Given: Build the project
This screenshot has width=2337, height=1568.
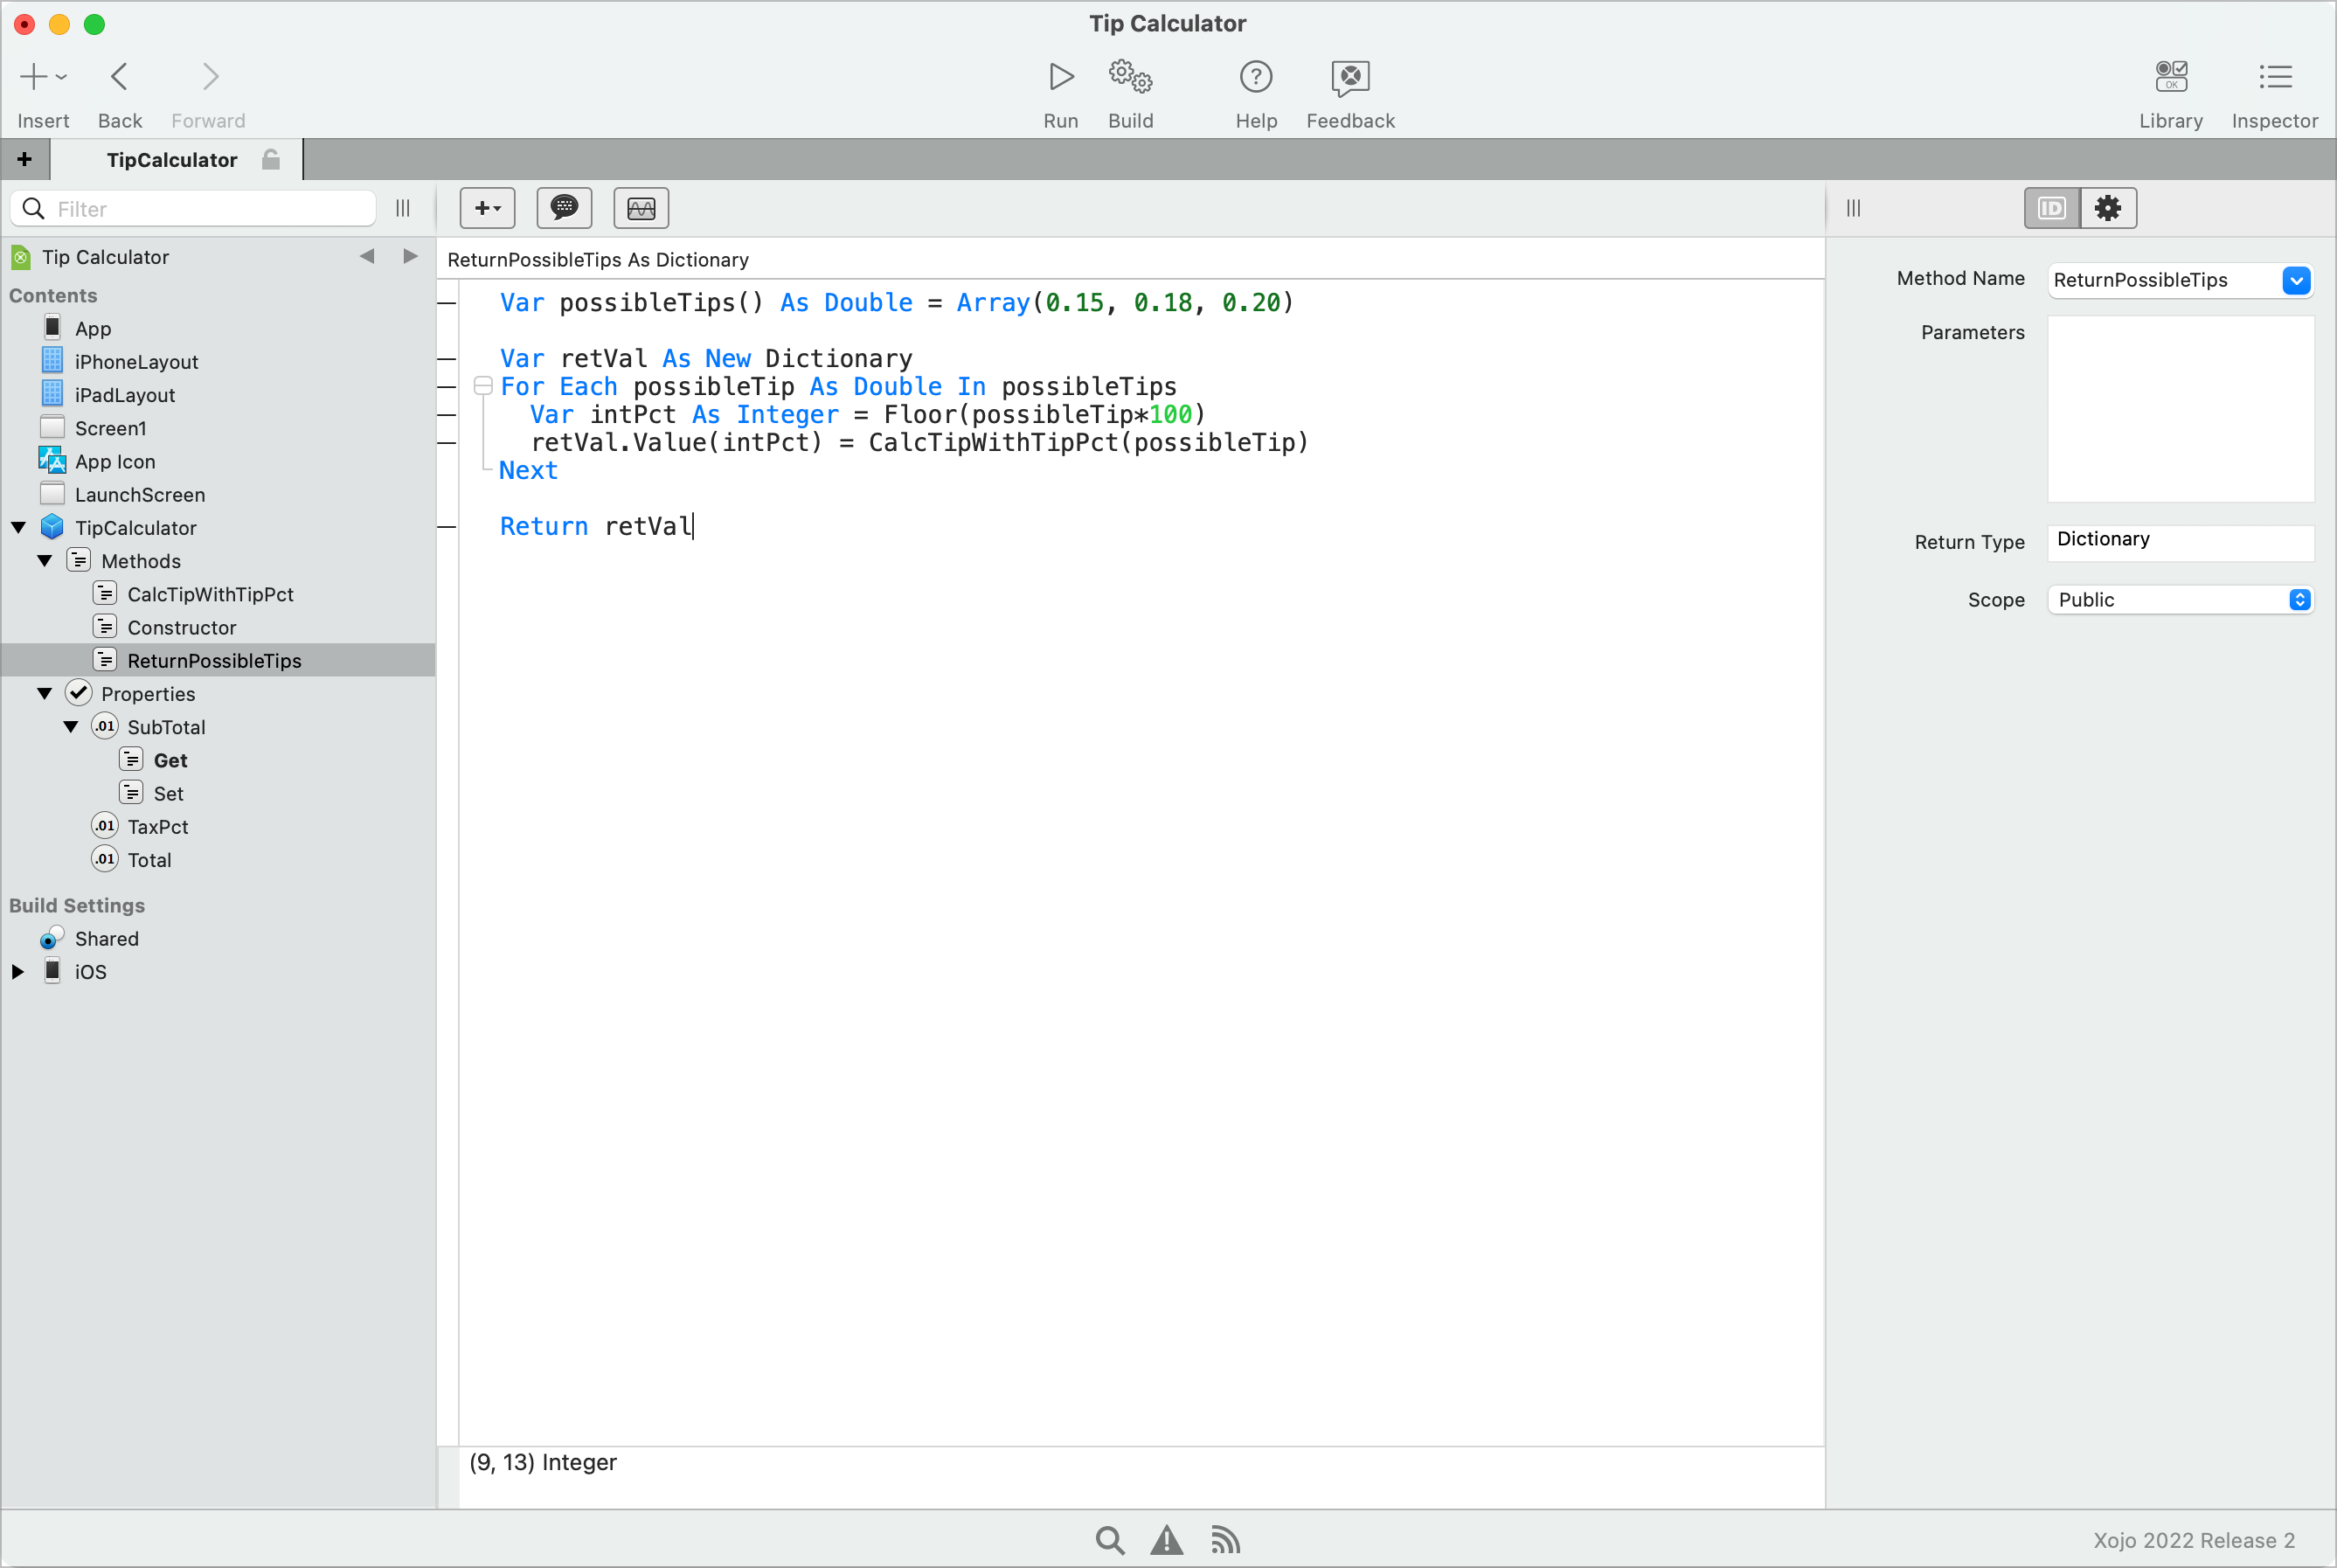Looking at the screenshot, I should coord(1130,90).
